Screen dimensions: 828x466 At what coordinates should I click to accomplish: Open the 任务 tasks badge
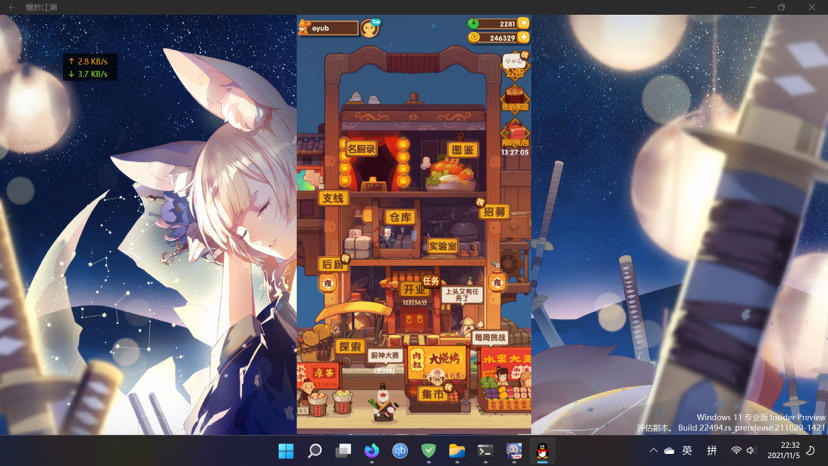[x=431, y=281]
